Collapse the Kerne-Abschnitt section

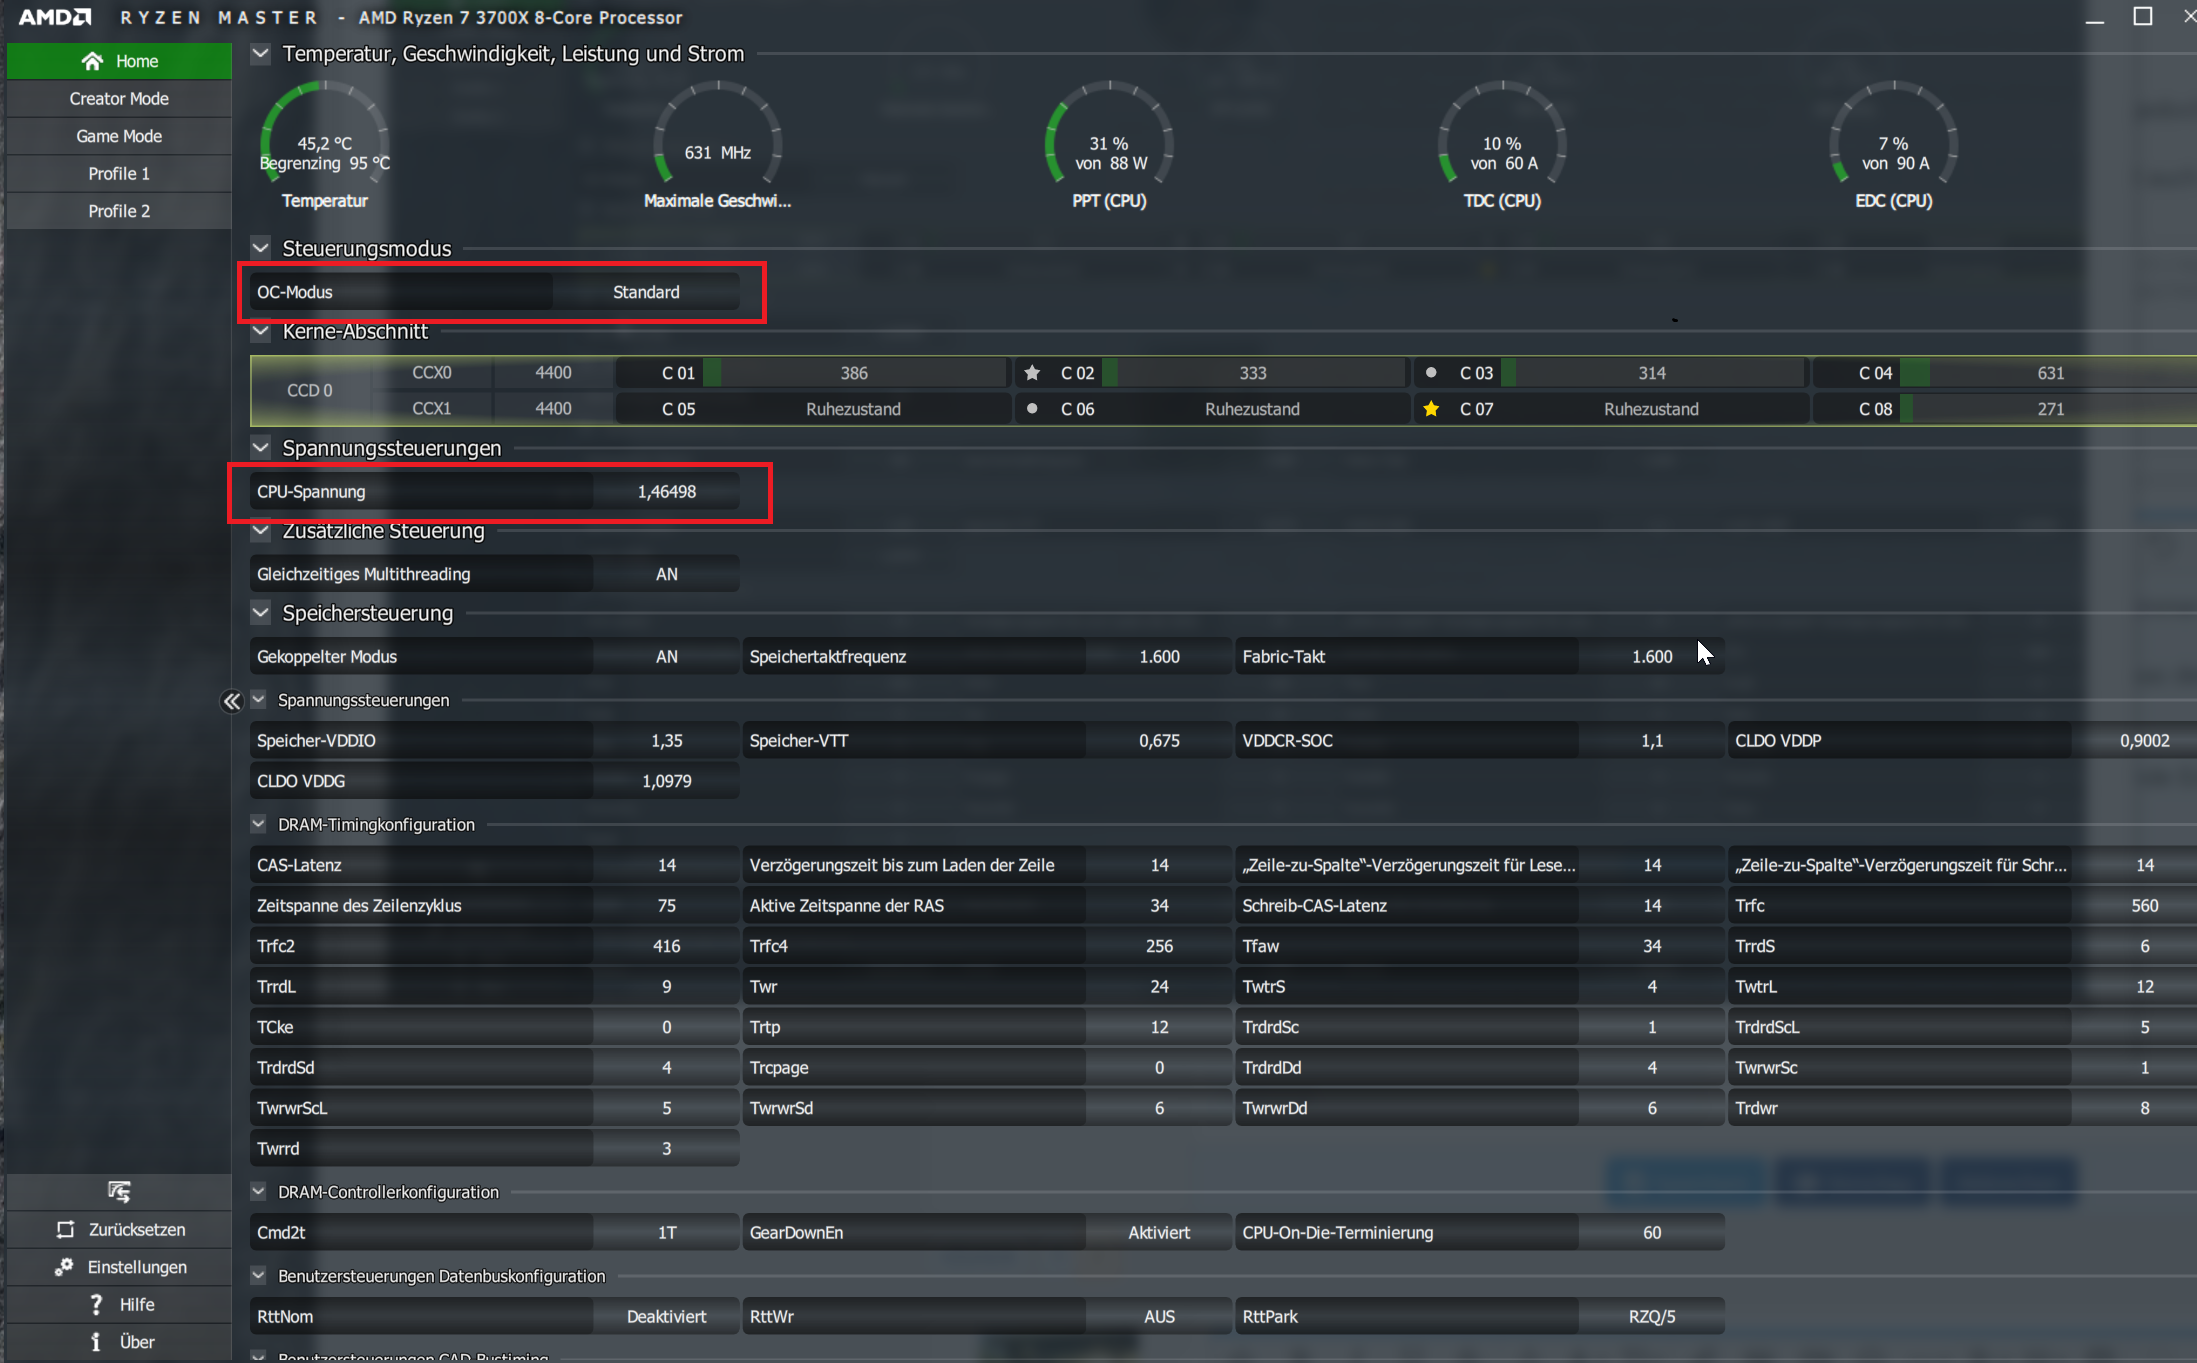[x=261, y=331]
